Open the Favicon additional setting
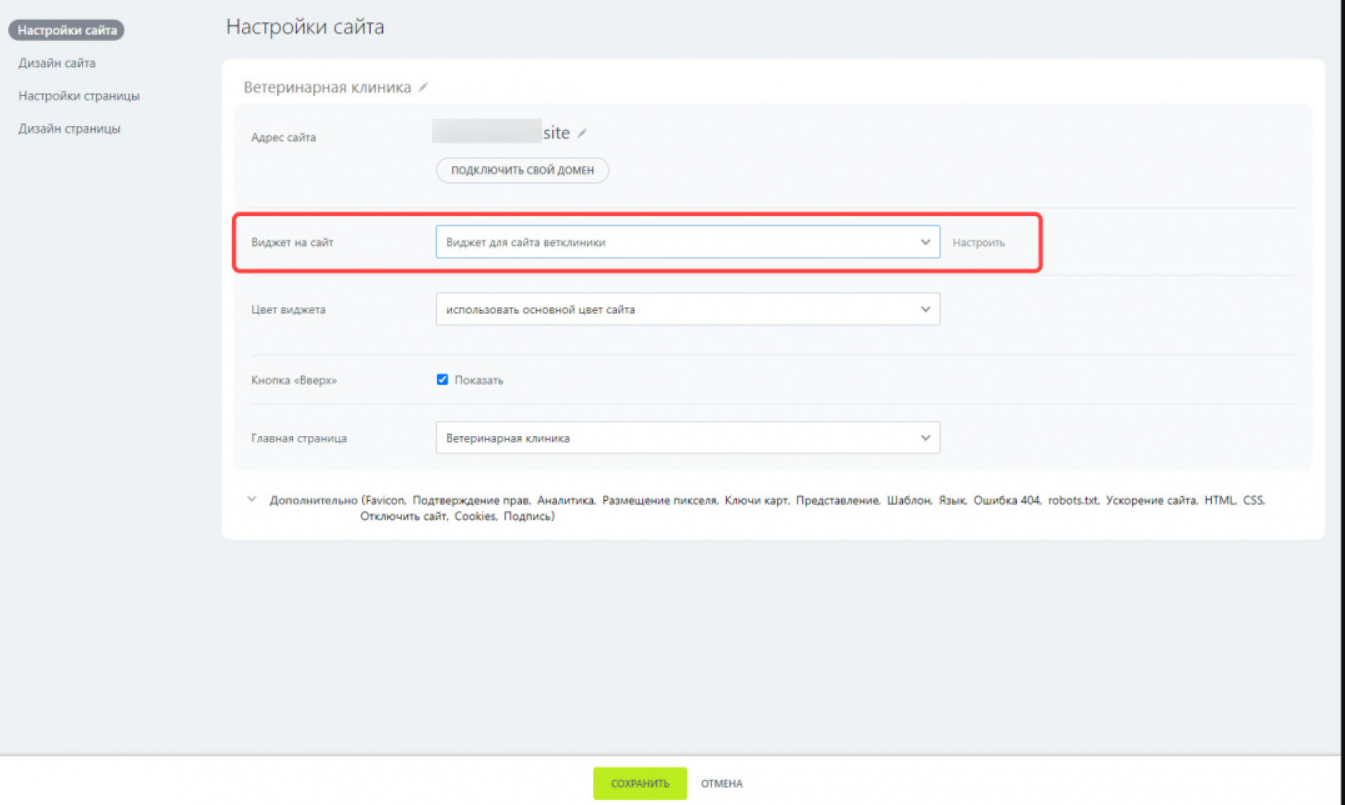The width and height of the screenshot is (1345, 805). tap(386, 500)
